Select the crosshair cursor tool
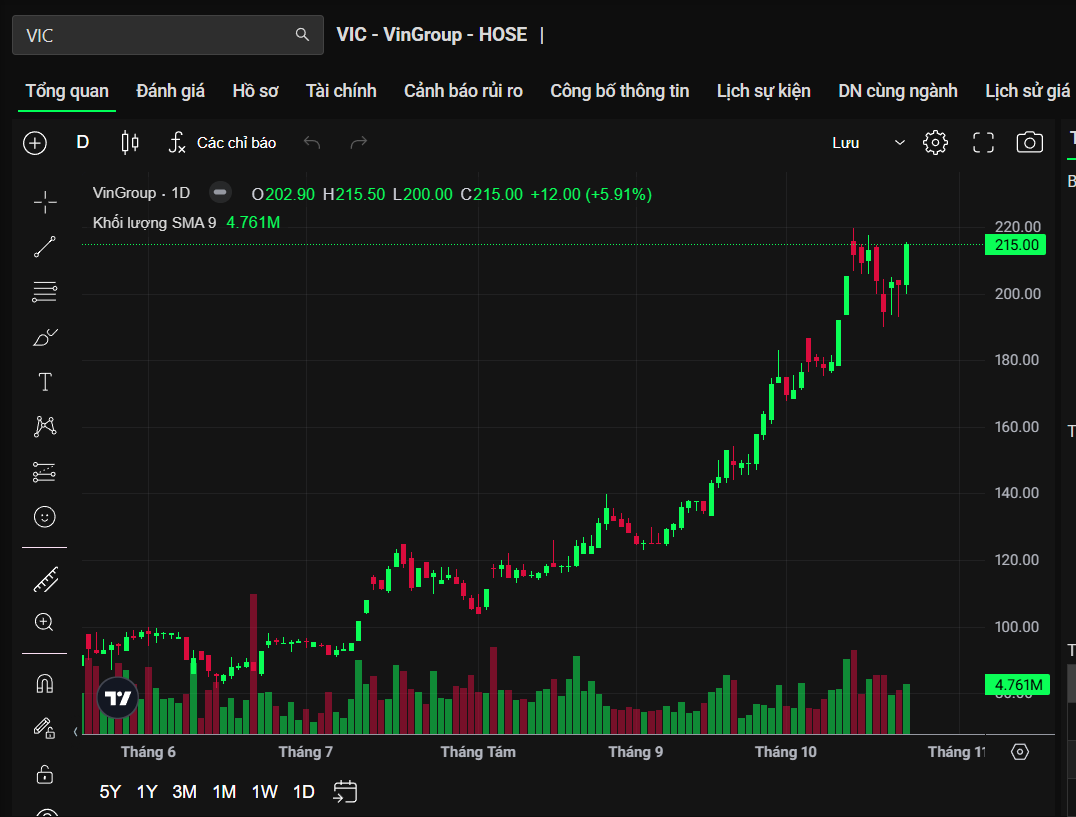Screen dimensions: 1076x817 pos(45,203)
